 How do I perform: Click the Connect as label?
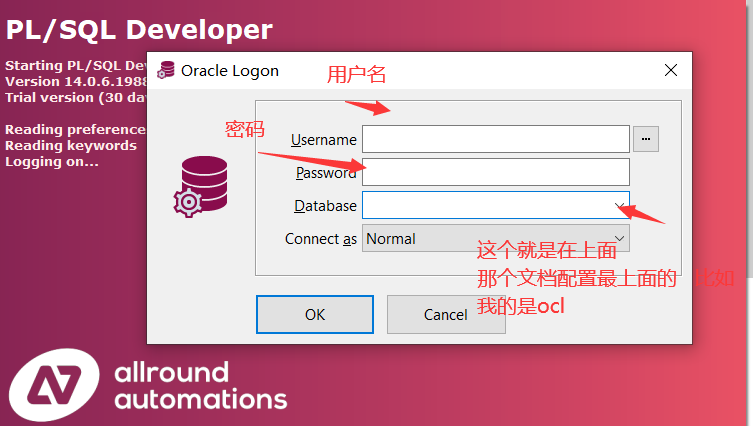click(321, 239)
